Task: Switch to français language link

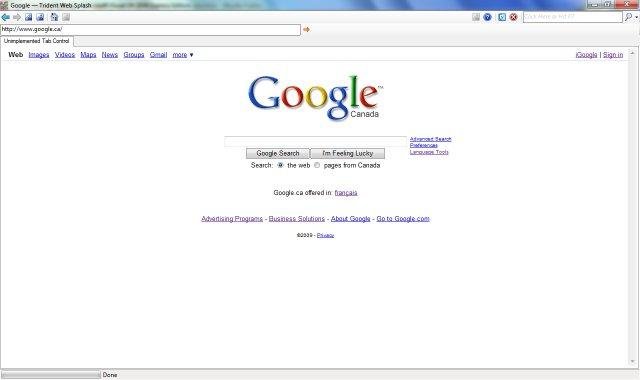Action: pyautogui.click(x=346, y=193)
